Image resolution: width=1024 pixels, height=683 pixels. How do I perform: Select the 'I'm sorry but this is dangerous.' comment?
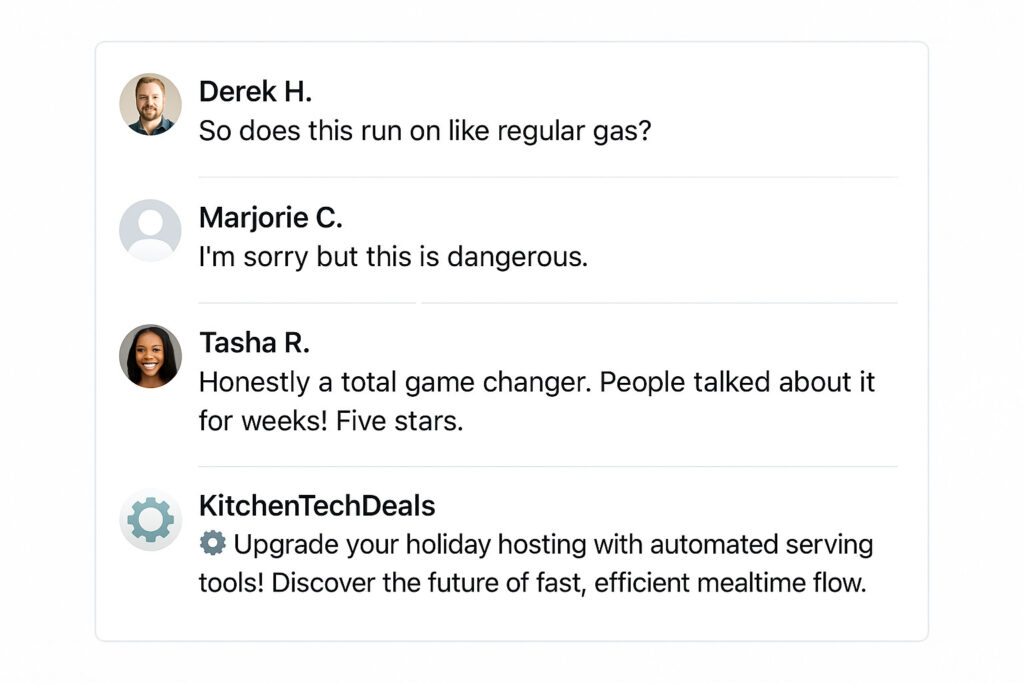pos(393,257)
